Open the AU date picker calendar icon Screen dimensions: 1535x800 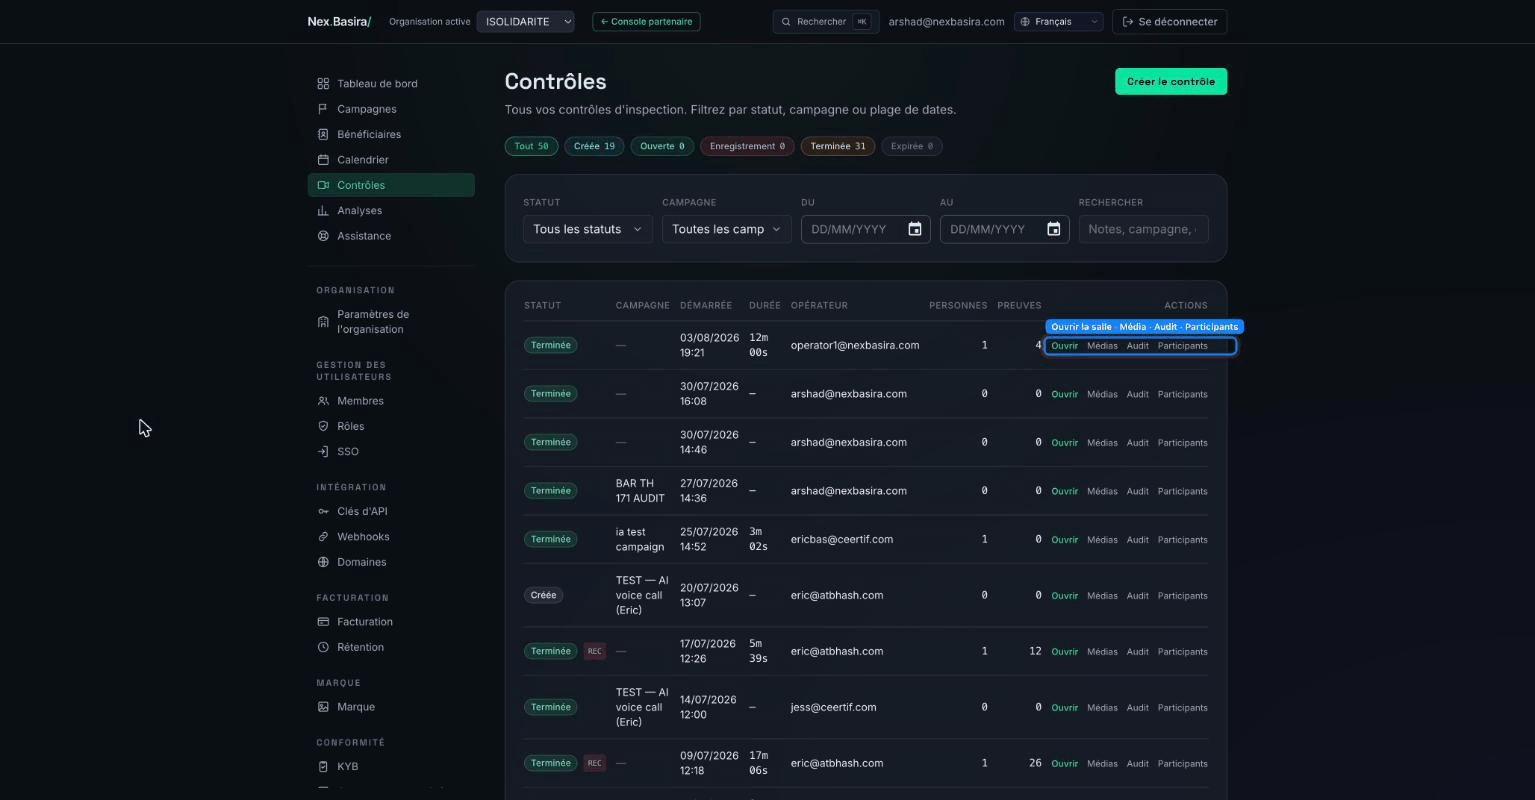pyautogui.click(x=1053, y=229)
